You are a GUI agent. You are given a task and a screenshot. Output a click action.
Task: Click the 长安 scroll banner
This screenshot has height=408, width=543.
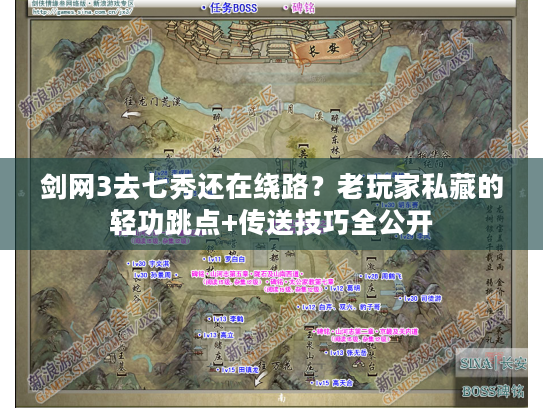coord(322,52)
